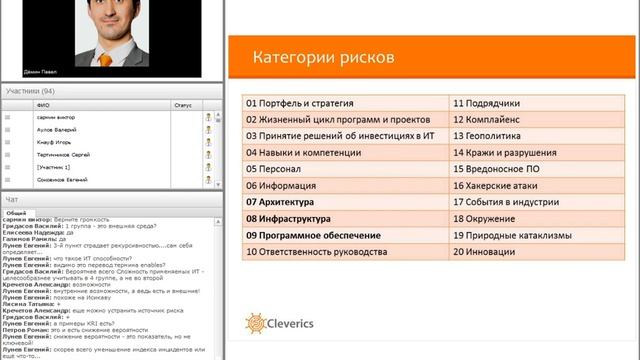Click slide row 13 Геополитика
Screen dimensions: 640x360
pos(537,136)
